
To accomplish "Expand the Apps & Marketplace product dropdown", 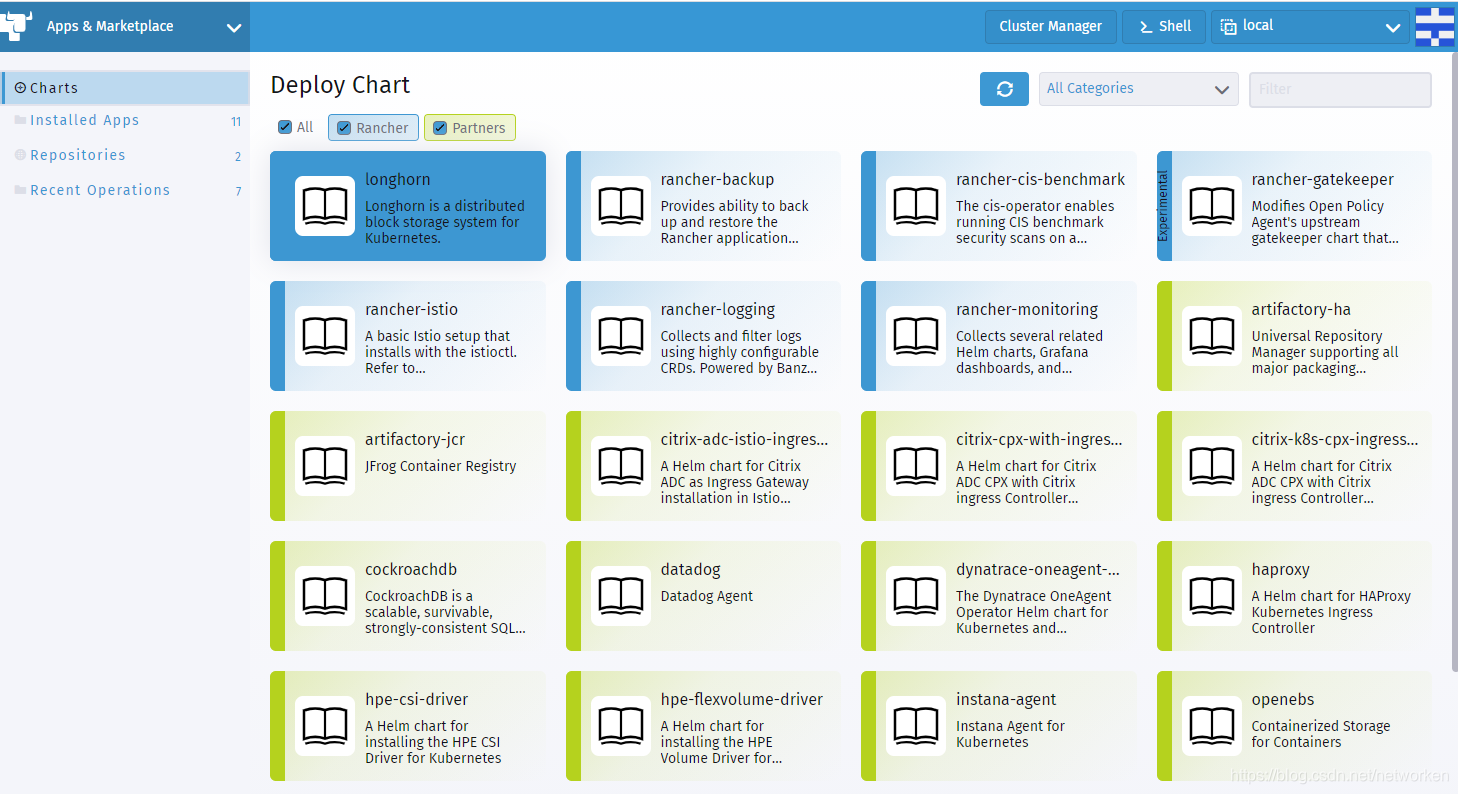I will 234,28.
